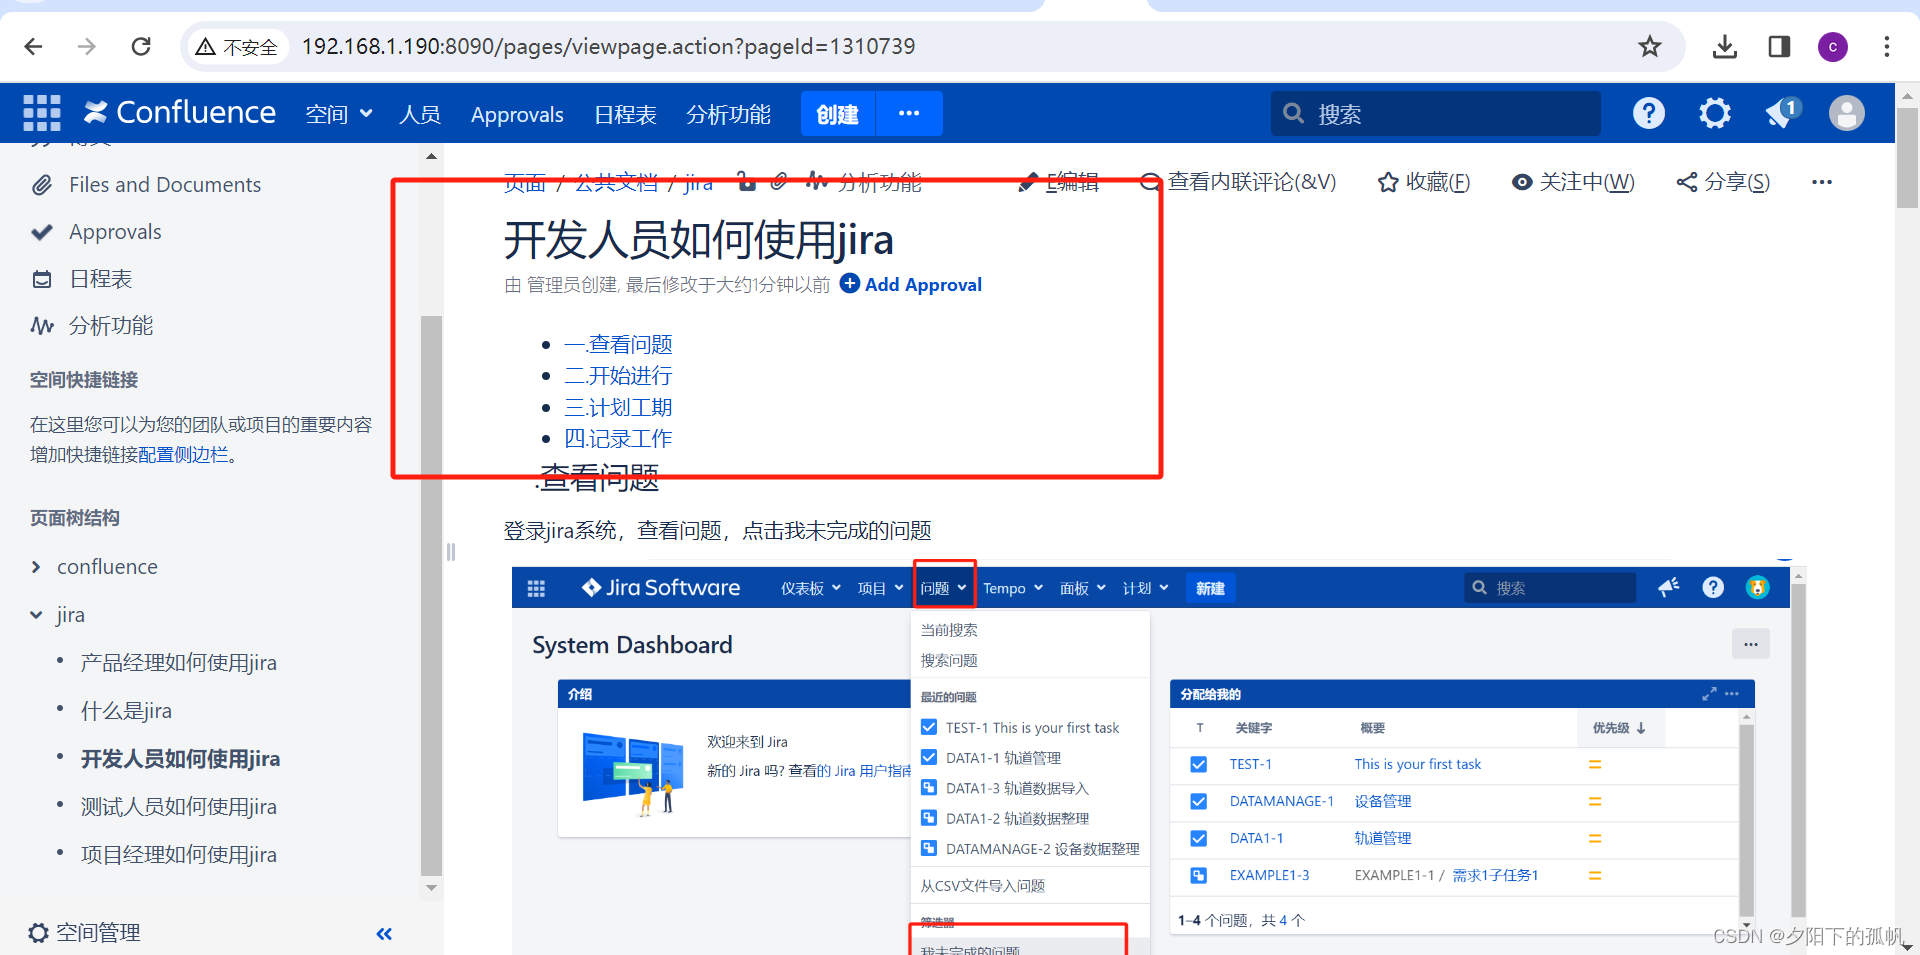The image size is (1920, 955).
Task: Click 关注中(W) watch button
Action: click(x=1573, y=182)
